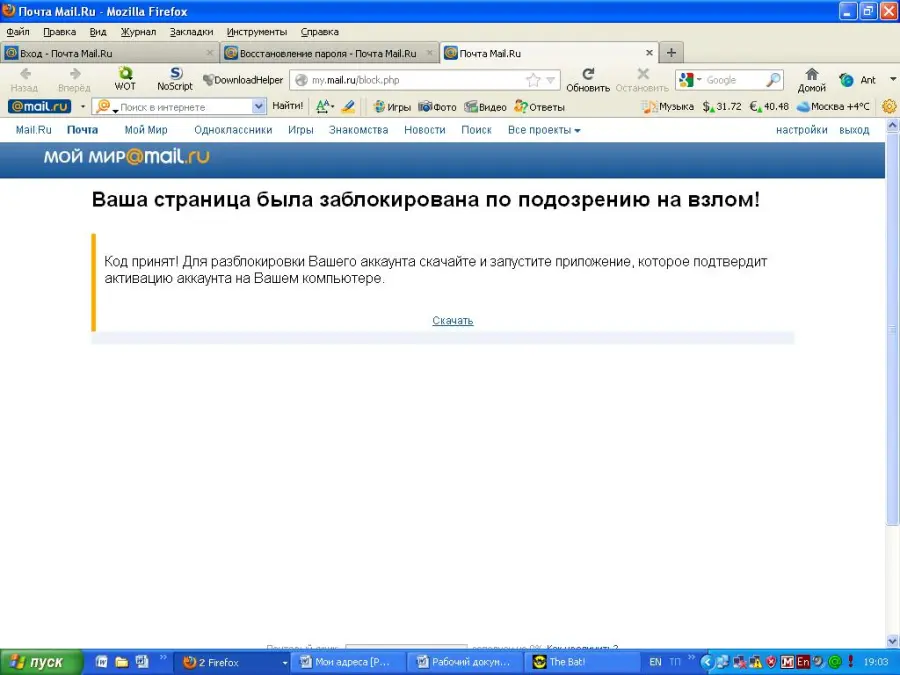Expand the toolbar overflow chevron at far right

[x=893, y=80]
